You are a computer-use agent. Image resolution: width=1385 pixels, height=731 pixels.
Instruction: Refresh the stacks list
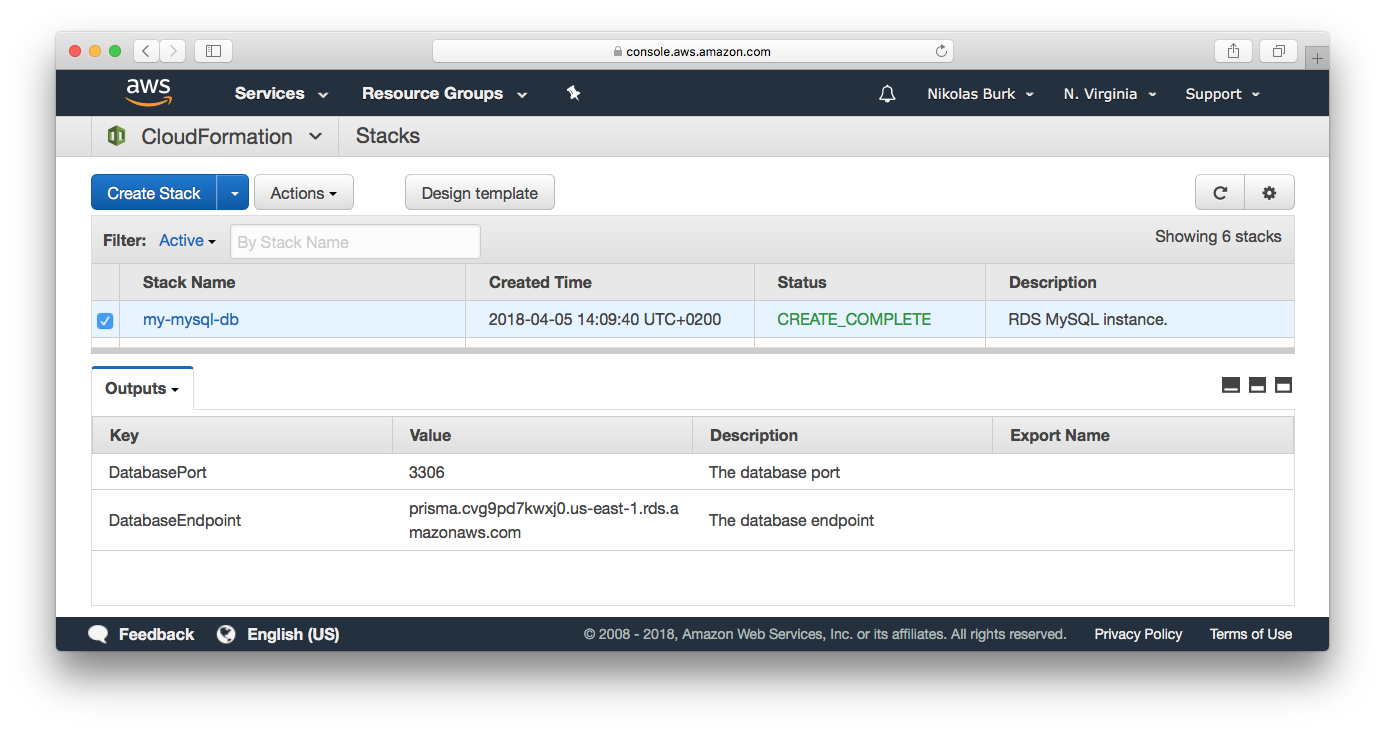point(1220,193)
